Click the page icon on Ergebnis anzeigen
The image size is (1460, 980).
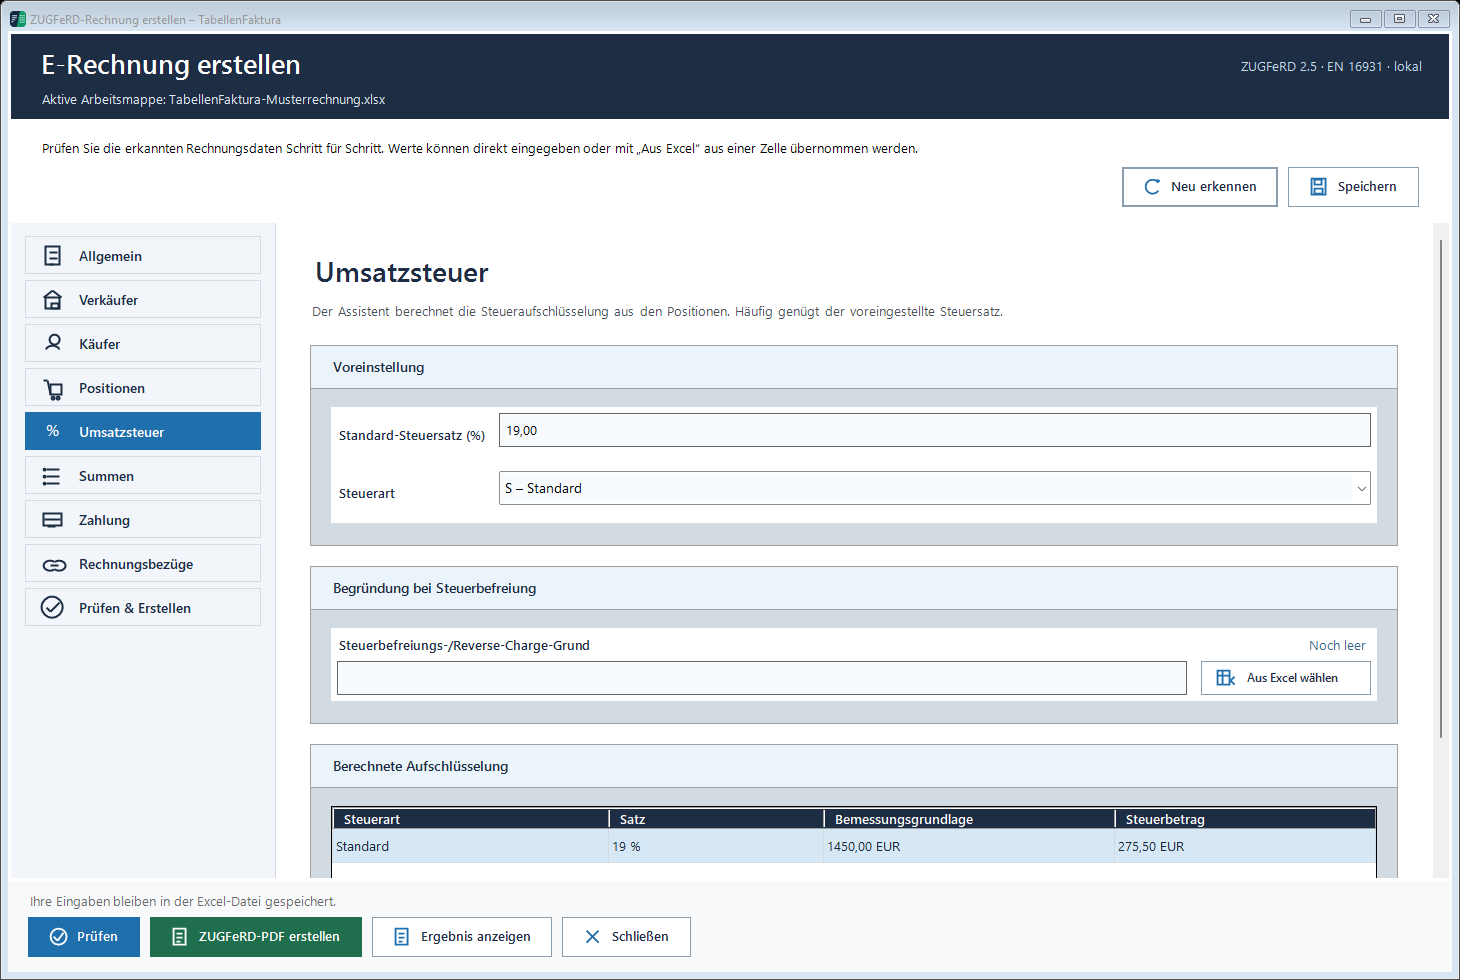point(401,937)
